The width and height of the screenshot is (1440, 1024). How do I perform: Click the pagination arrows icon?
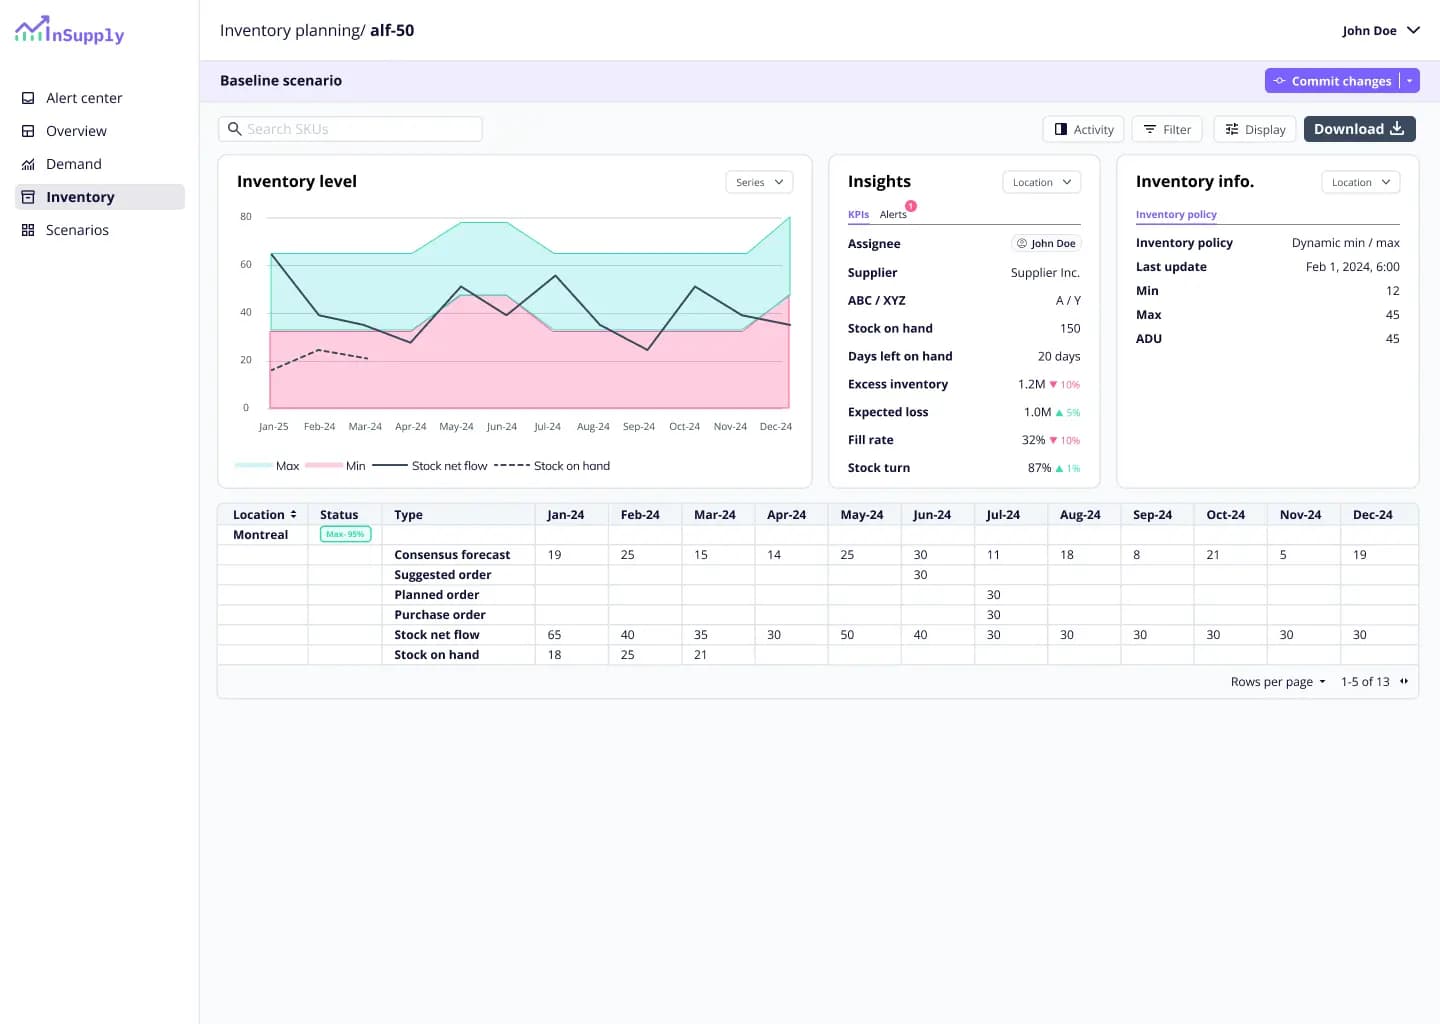coord(1404,681)
